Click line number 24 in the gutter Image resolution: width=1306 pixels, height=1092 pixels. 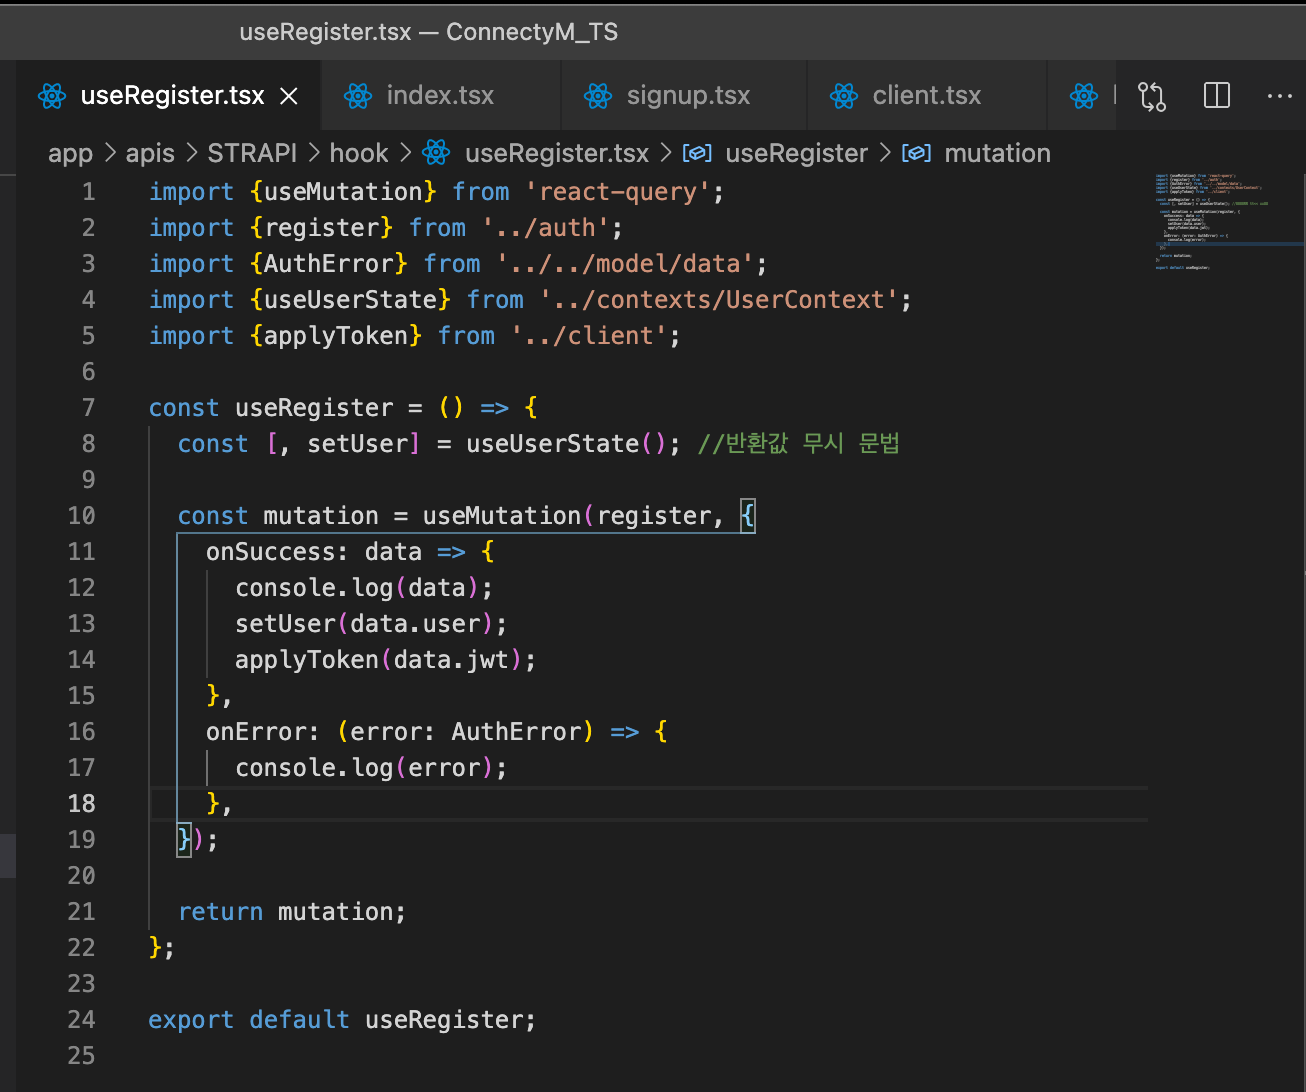(x=81, y=1020)
